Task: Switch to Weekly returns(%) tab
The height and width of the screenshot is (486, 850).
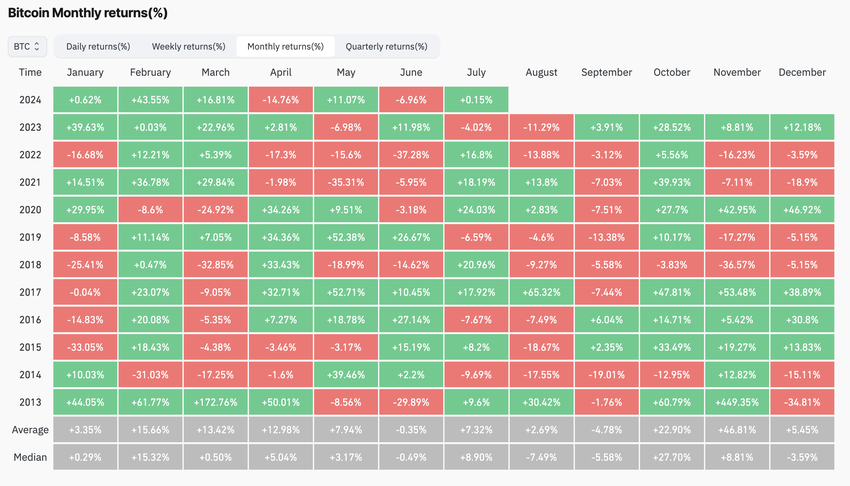Action: pos(188,46)
